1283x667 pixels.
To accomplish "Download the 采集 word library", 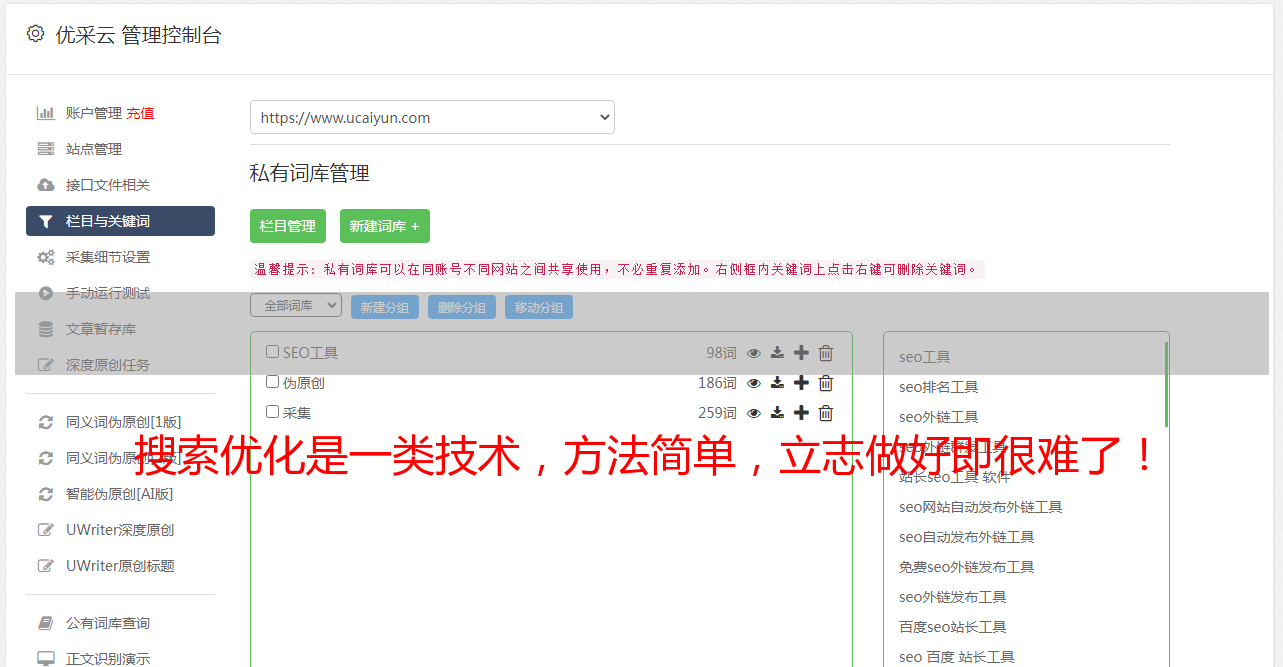I will pos(777,413).
